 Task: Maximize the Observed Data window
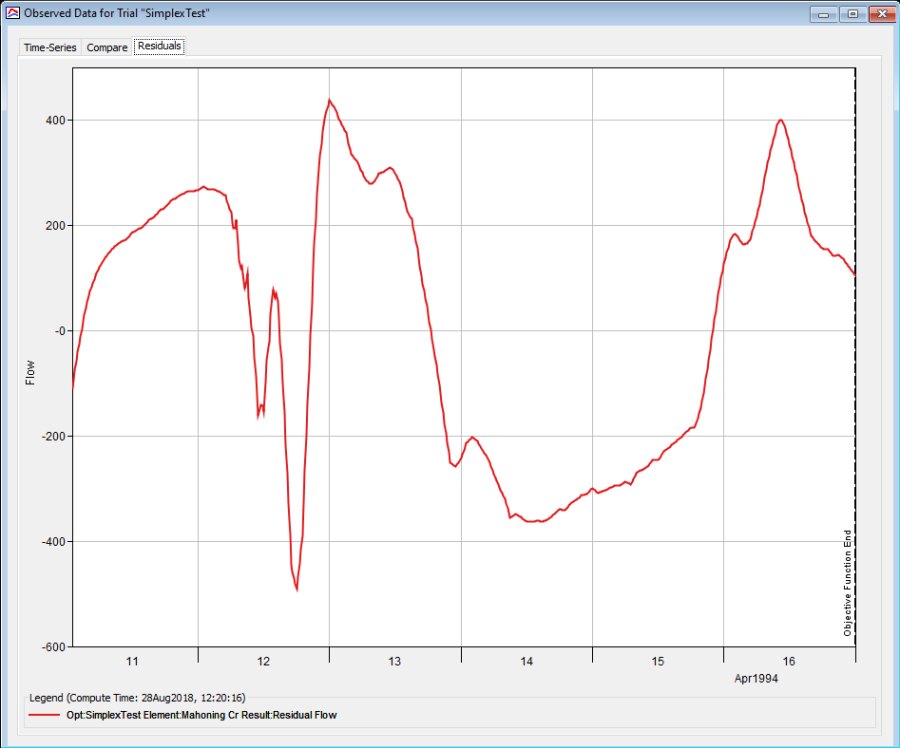[852, 14]
